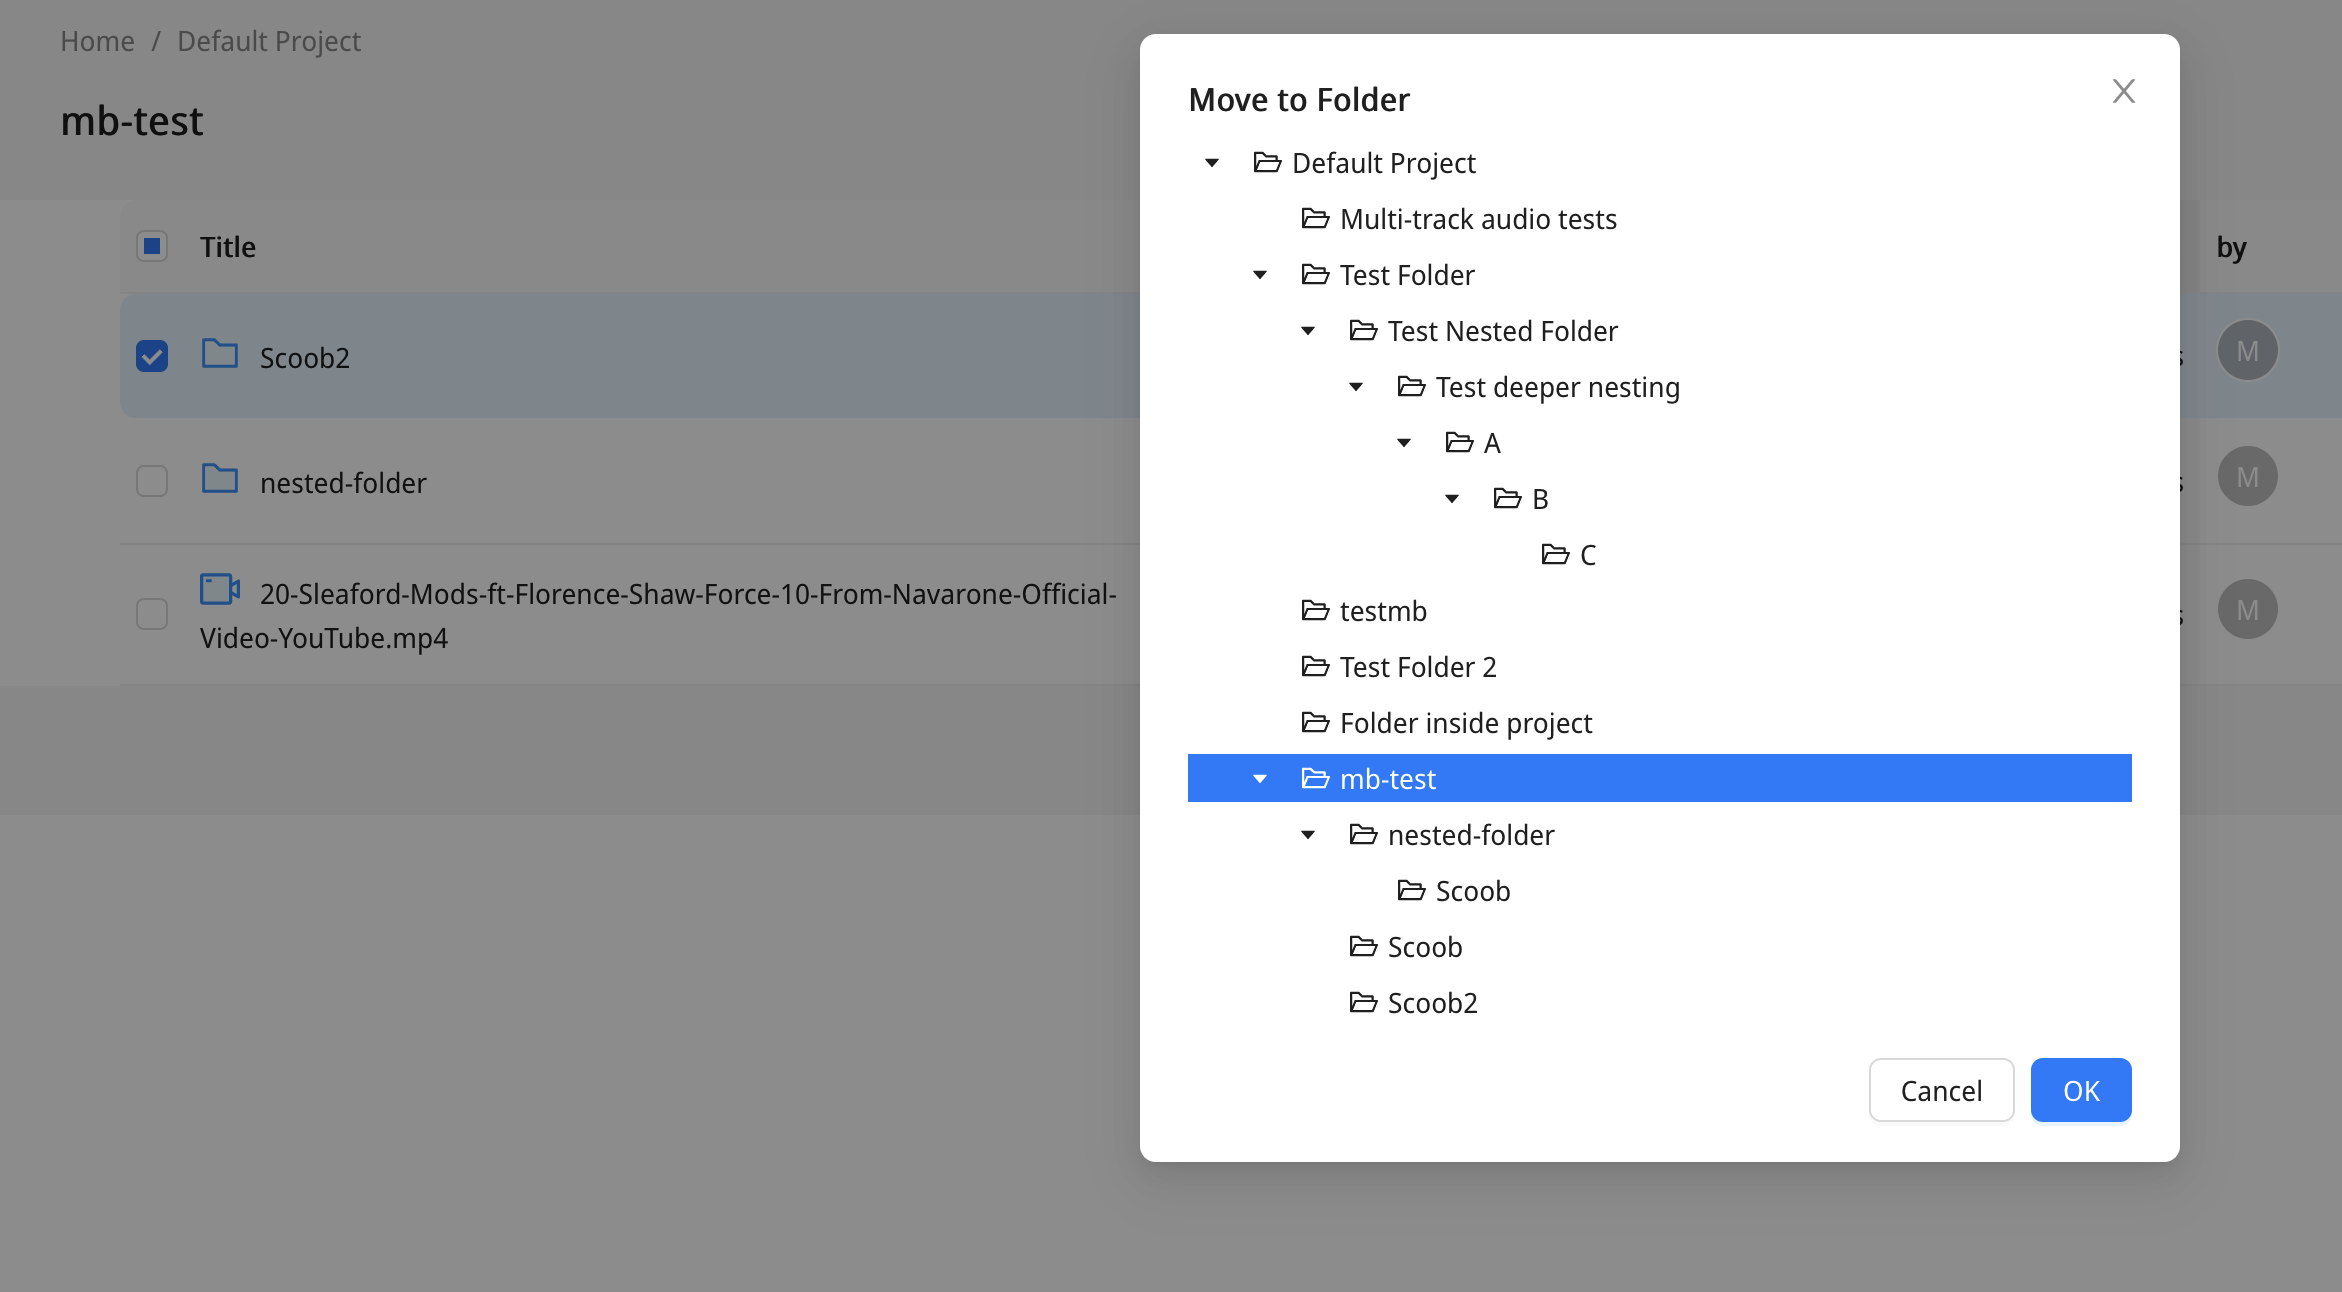2342x1292 pixels.
Task: Click the nested-folder folder icon in the list
Action: (x=219, y=479)
